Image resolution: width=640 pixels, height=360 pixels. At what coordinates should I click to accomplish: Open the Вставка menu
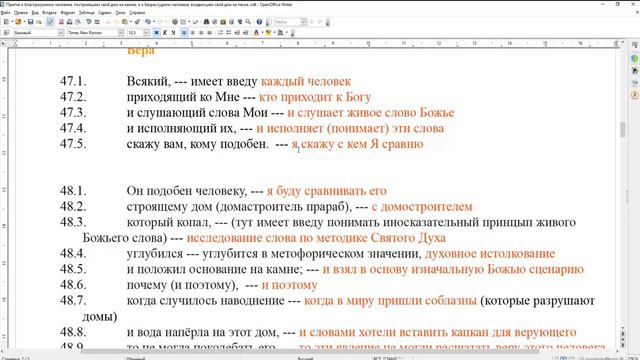[x=49, y=13]
